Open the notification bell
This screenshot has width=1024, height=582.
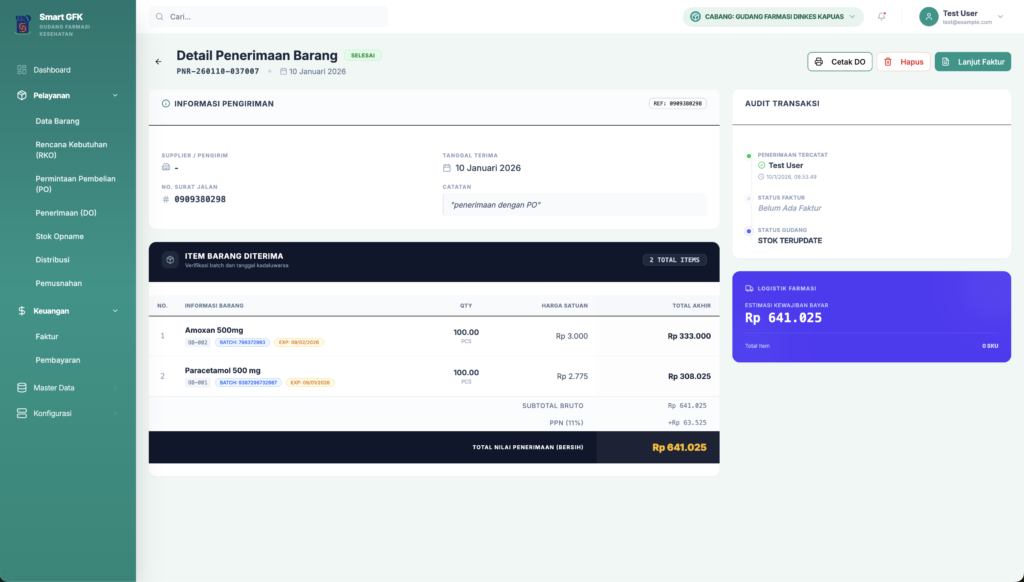881,17
